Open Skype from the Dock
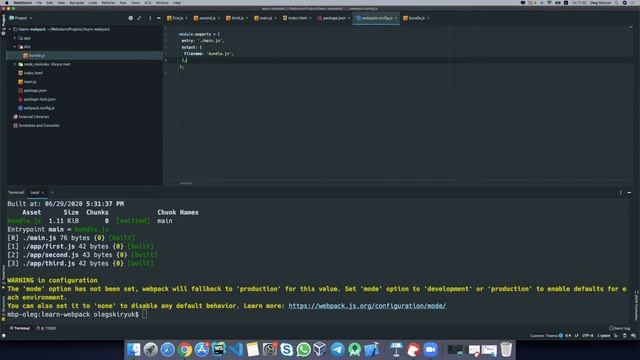640x360 pixels. pyautogui.click(x=287, y=350)
